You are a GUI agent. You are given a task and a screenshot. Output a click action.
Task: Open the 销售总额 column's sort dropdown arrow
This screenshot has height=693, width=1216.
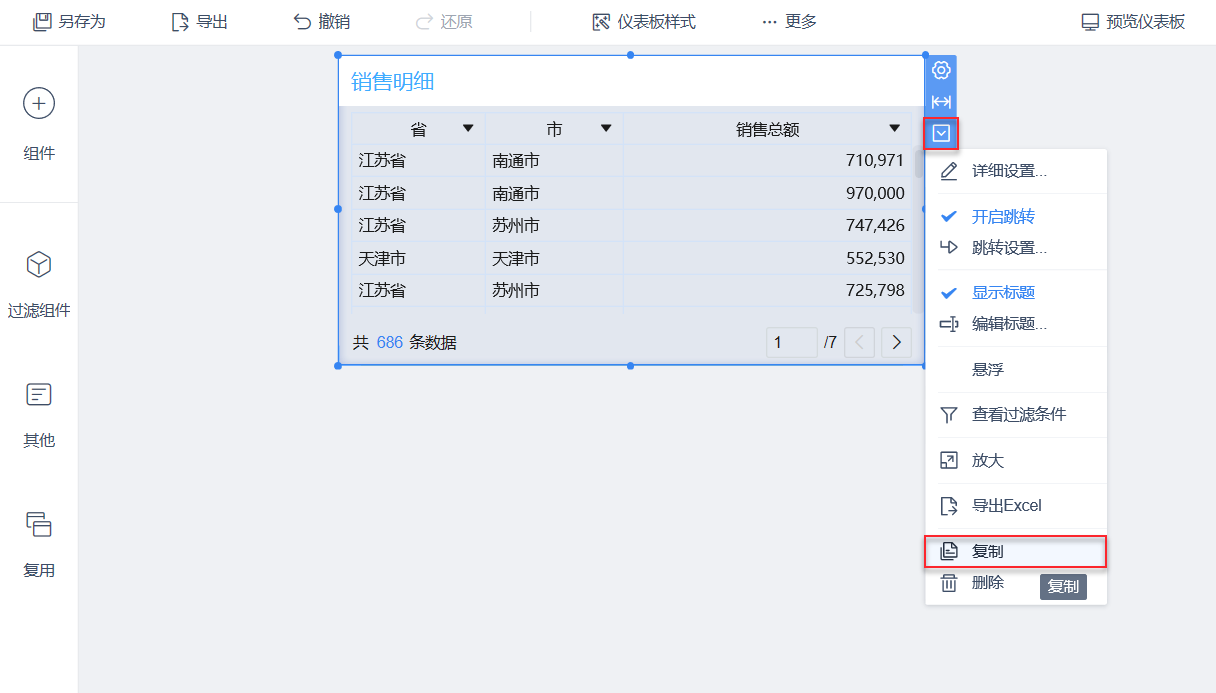pyautogui.click(x=895, y=128)
